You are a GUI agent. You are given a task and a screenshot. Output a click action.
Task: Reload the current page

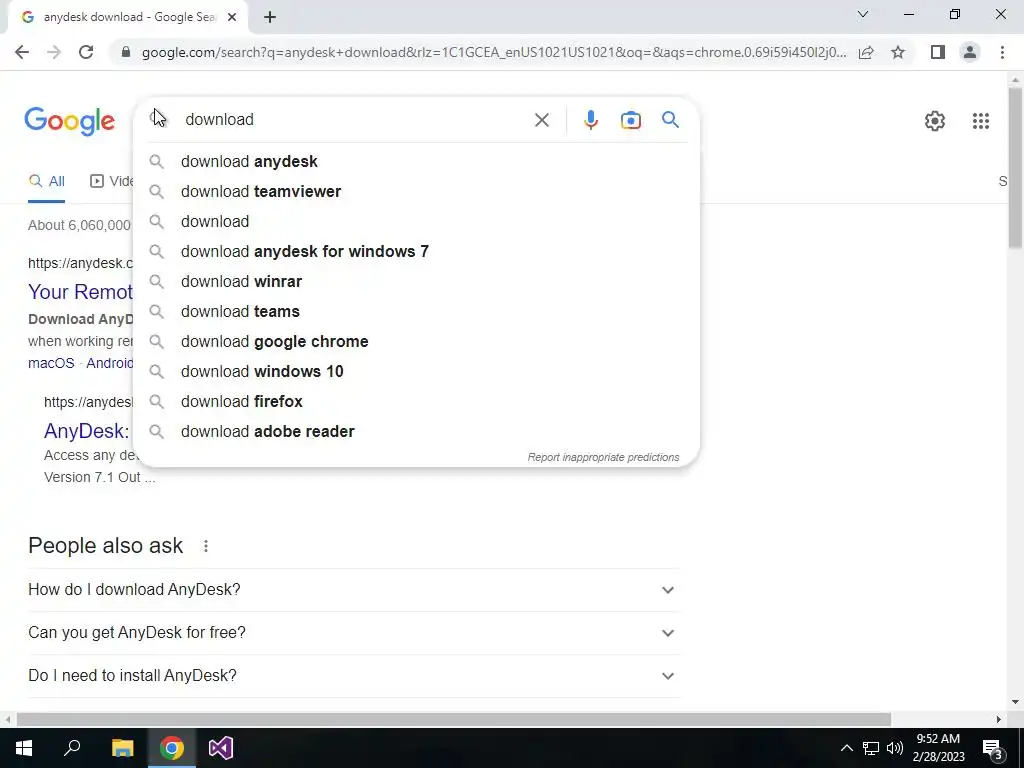tap(86, 52)
